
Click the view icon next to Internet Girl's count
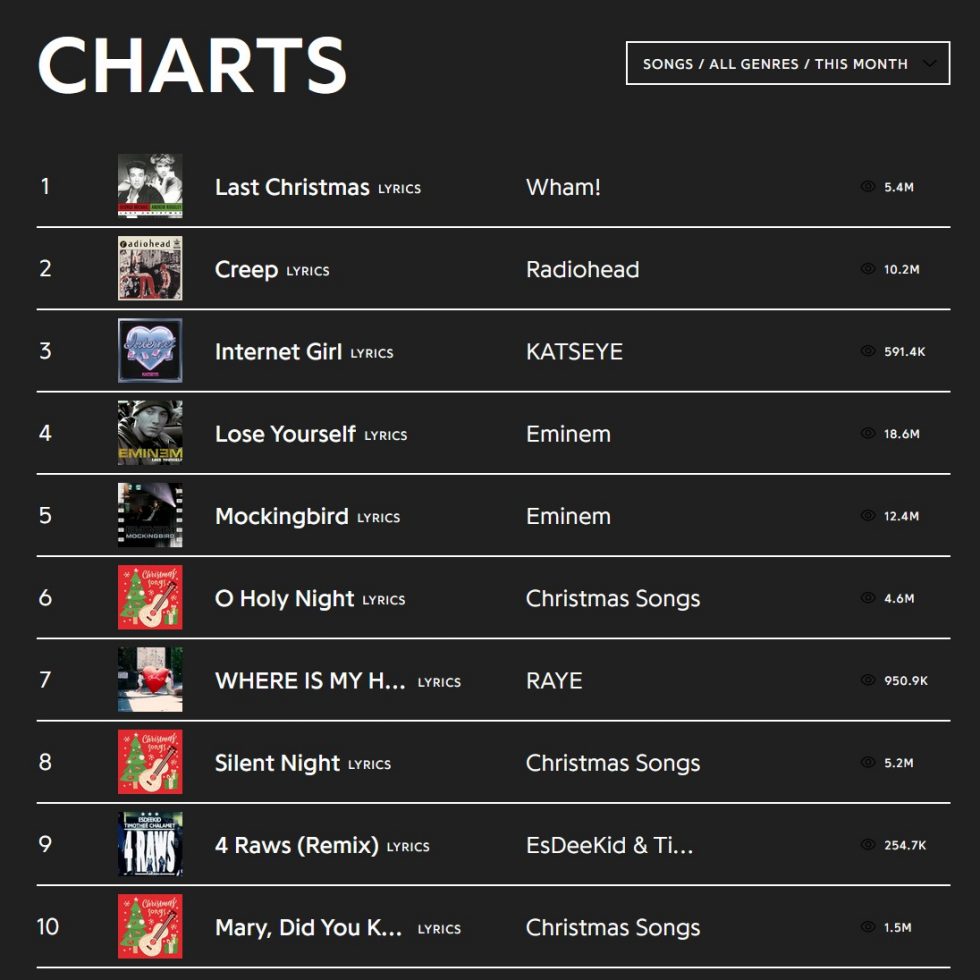(866, 352)
